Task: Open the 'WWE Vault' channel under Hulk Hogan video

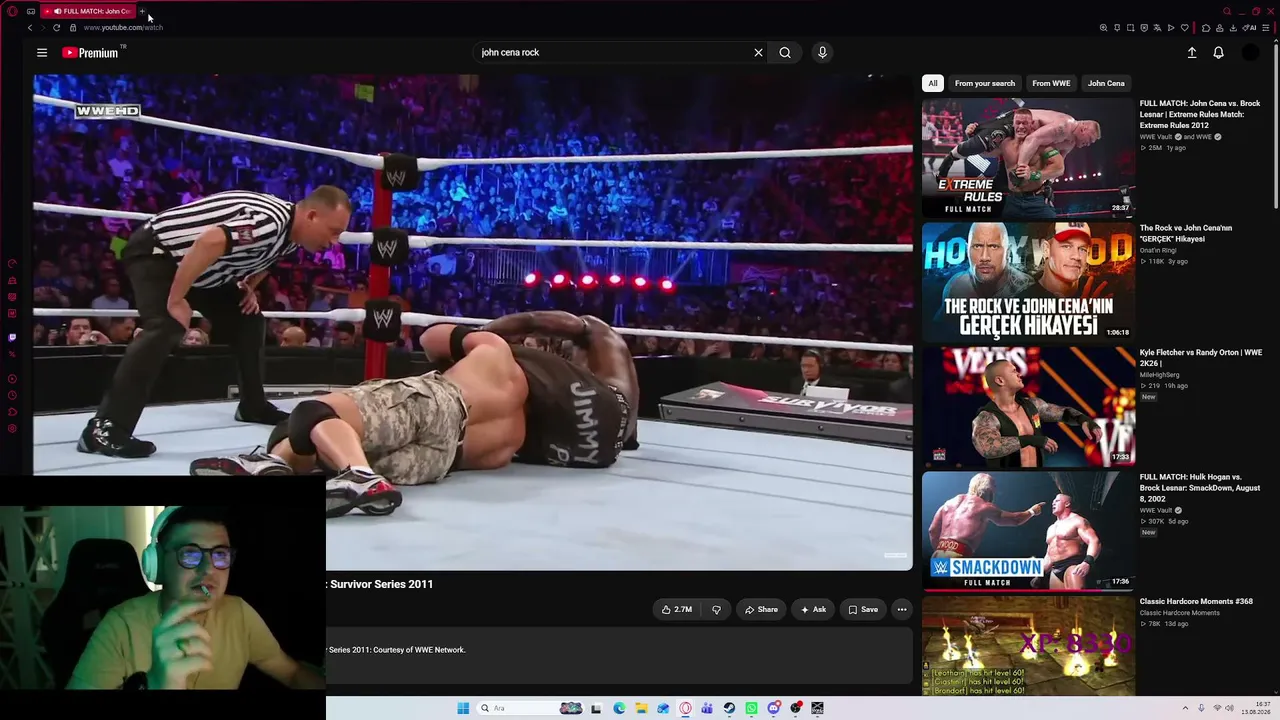Action: (1156, 510)
